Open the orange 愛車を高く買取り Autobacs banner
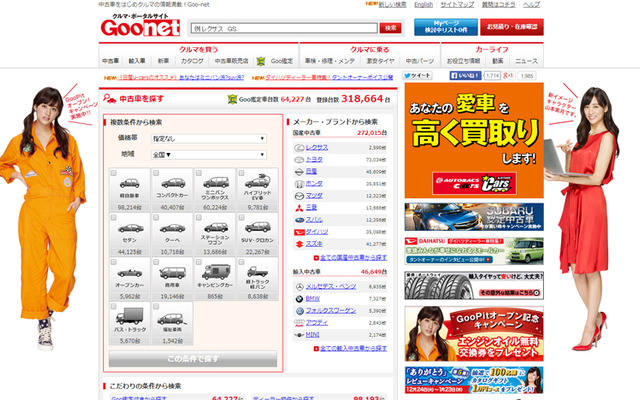The image size is (640, 400). coord(474,140)
